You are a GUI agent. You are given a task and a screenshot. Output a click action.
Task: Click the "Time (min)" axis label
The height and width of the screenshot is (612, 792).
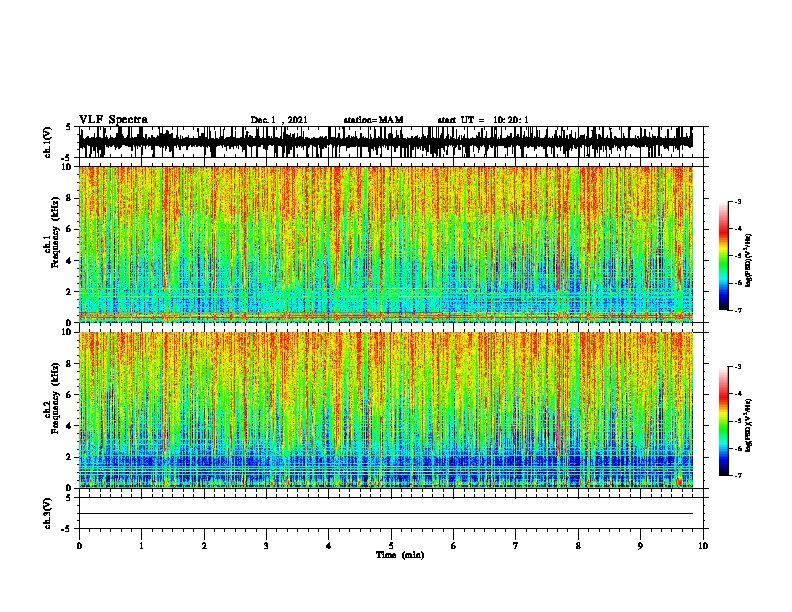tap(400, 555)
